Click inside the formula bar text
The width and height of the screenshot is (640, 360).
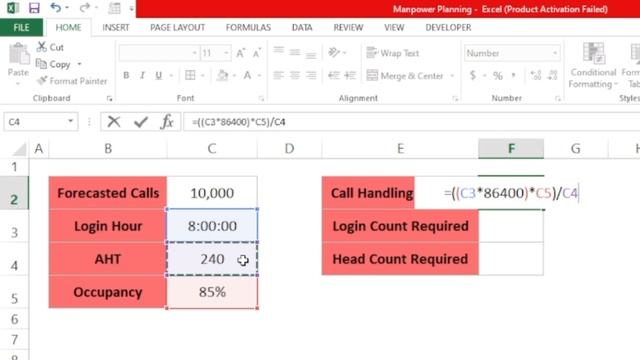[x=239, y=122]
